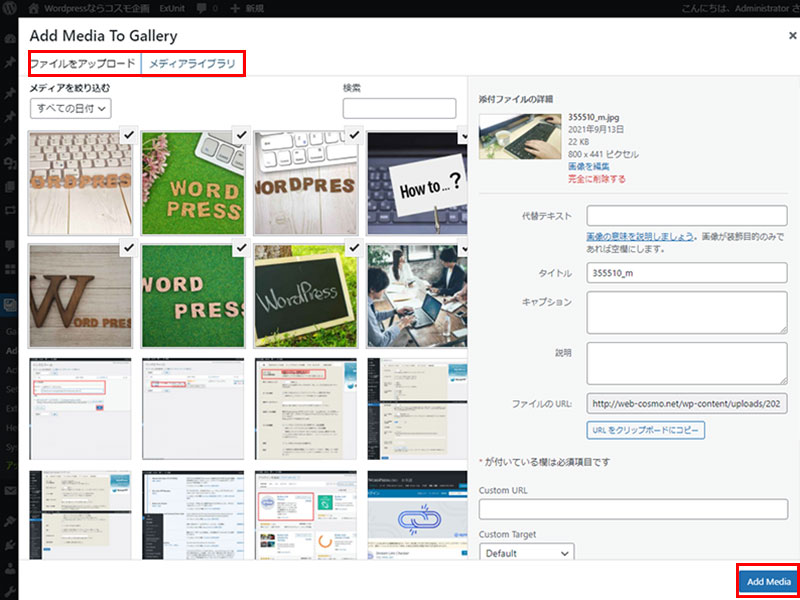This screenshot has width=800, height=600.
Task: Click the 画像を編集 link
Action: pos(587,167)
